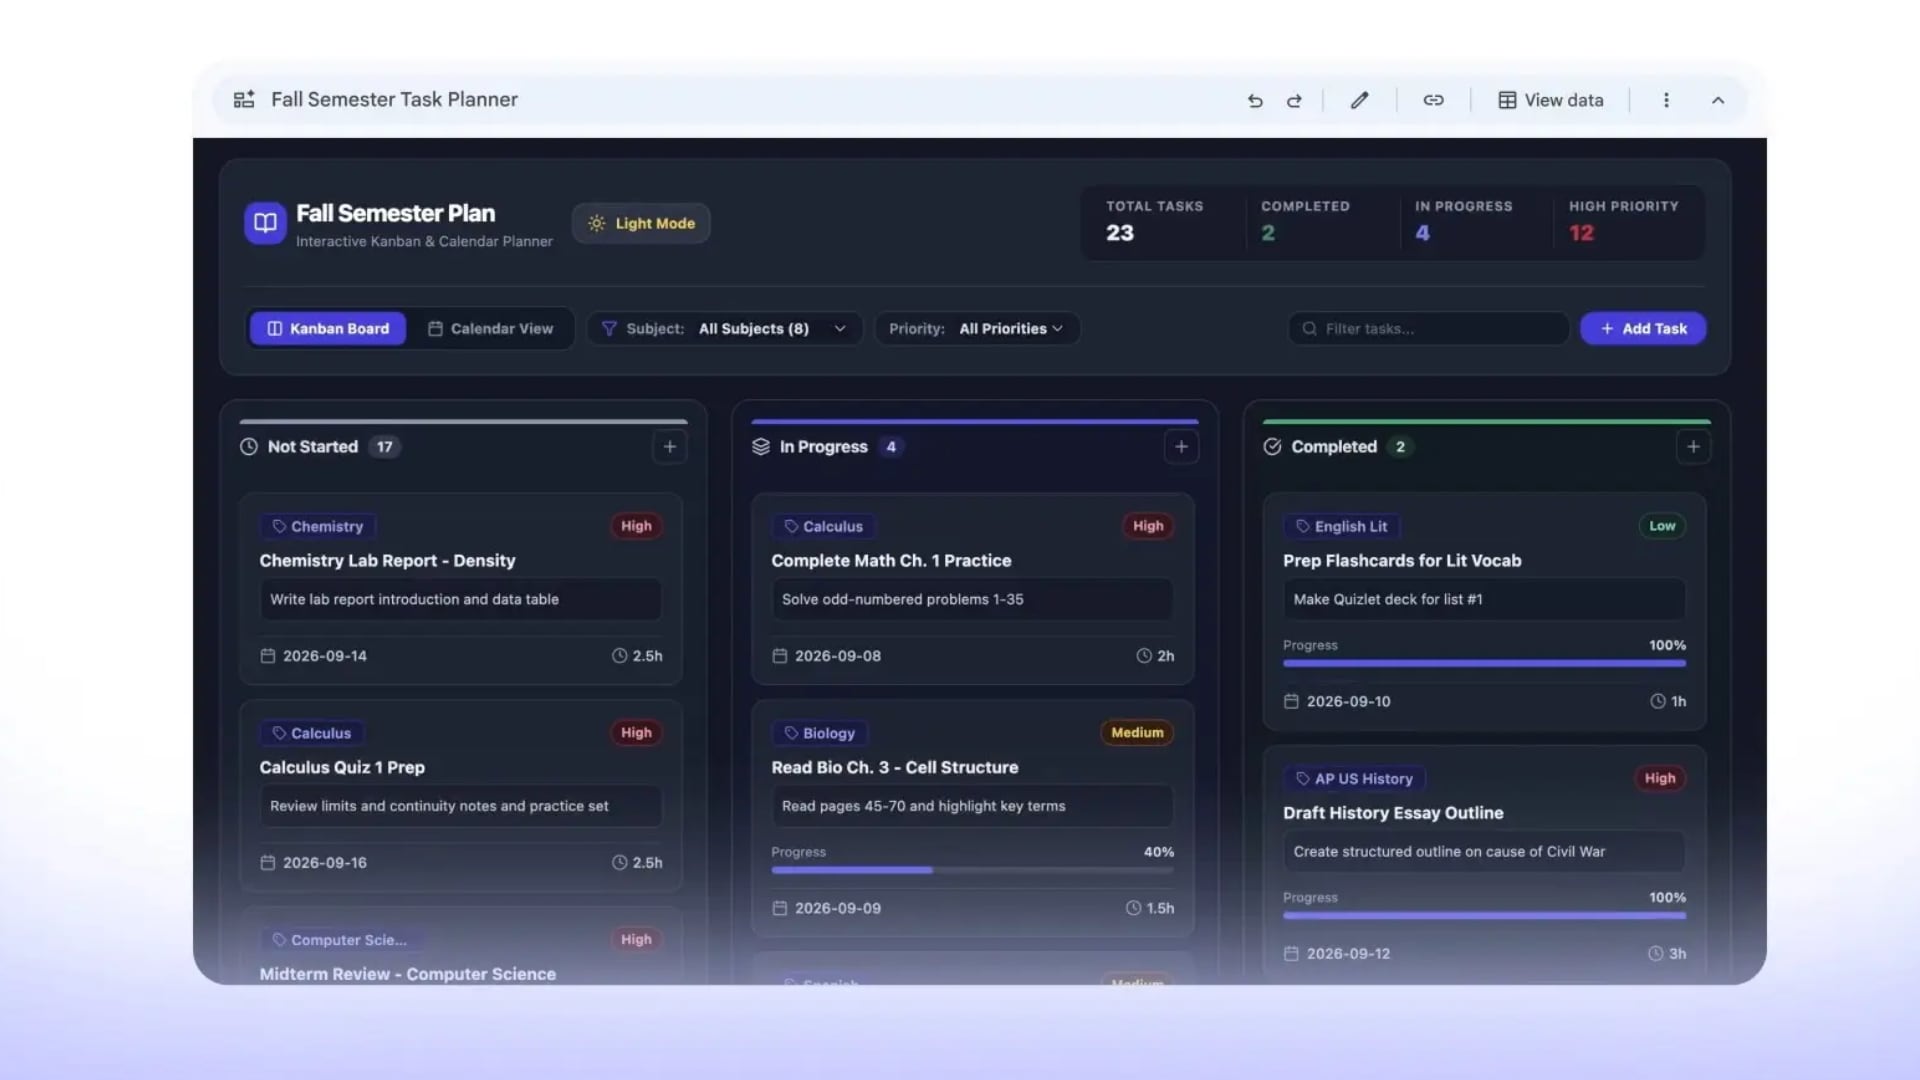Open the Priority filter dropdown
This screenshot has height=1080, width=1920.
(x=977, y=328)
